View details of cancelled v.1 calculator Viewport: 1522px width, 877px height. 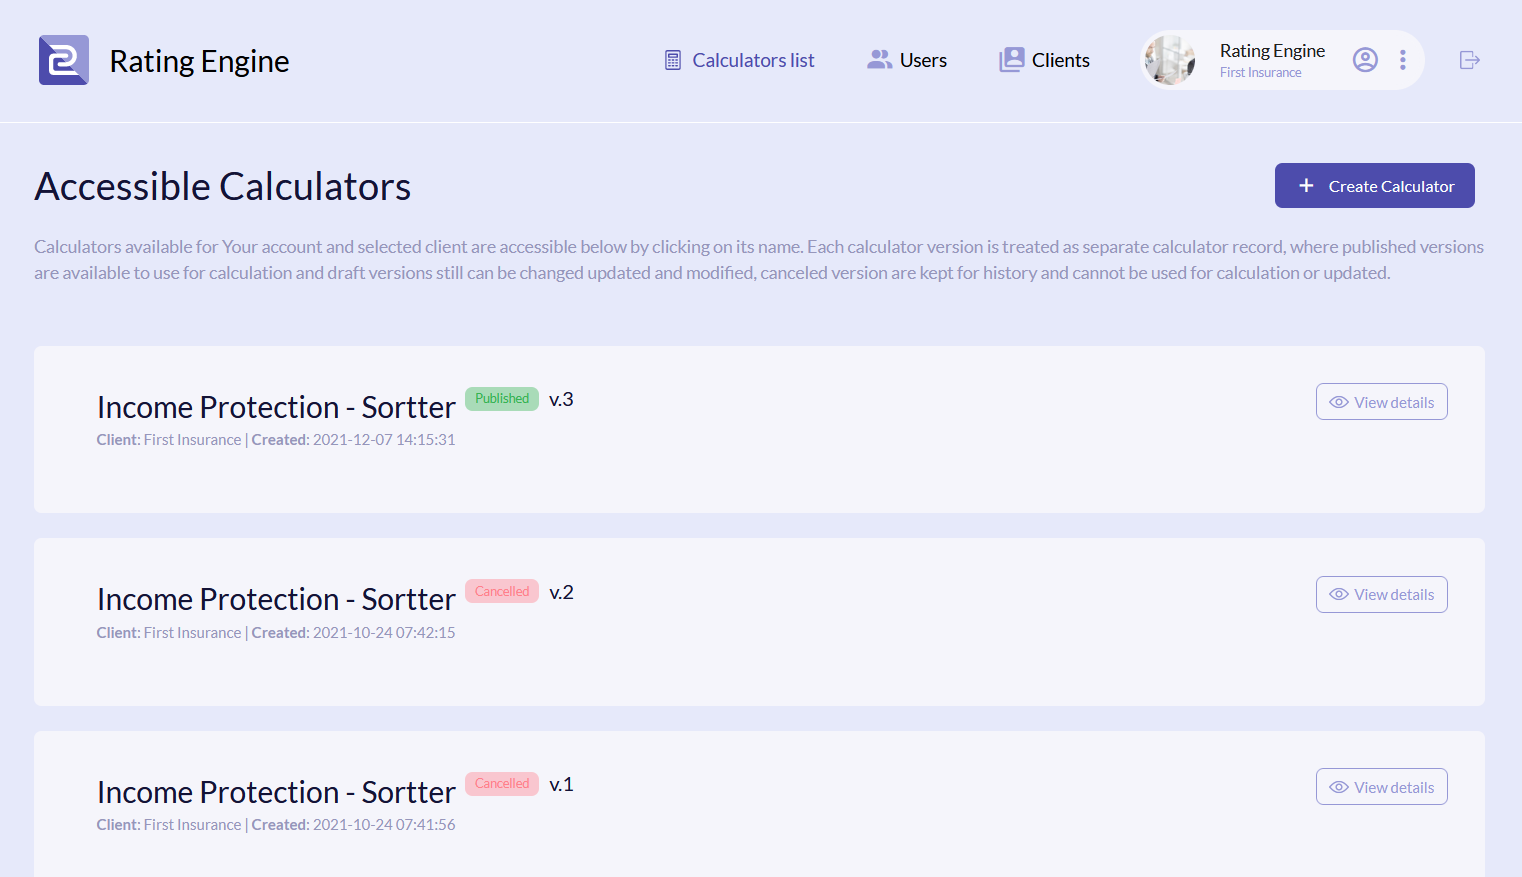[1381, 787]
